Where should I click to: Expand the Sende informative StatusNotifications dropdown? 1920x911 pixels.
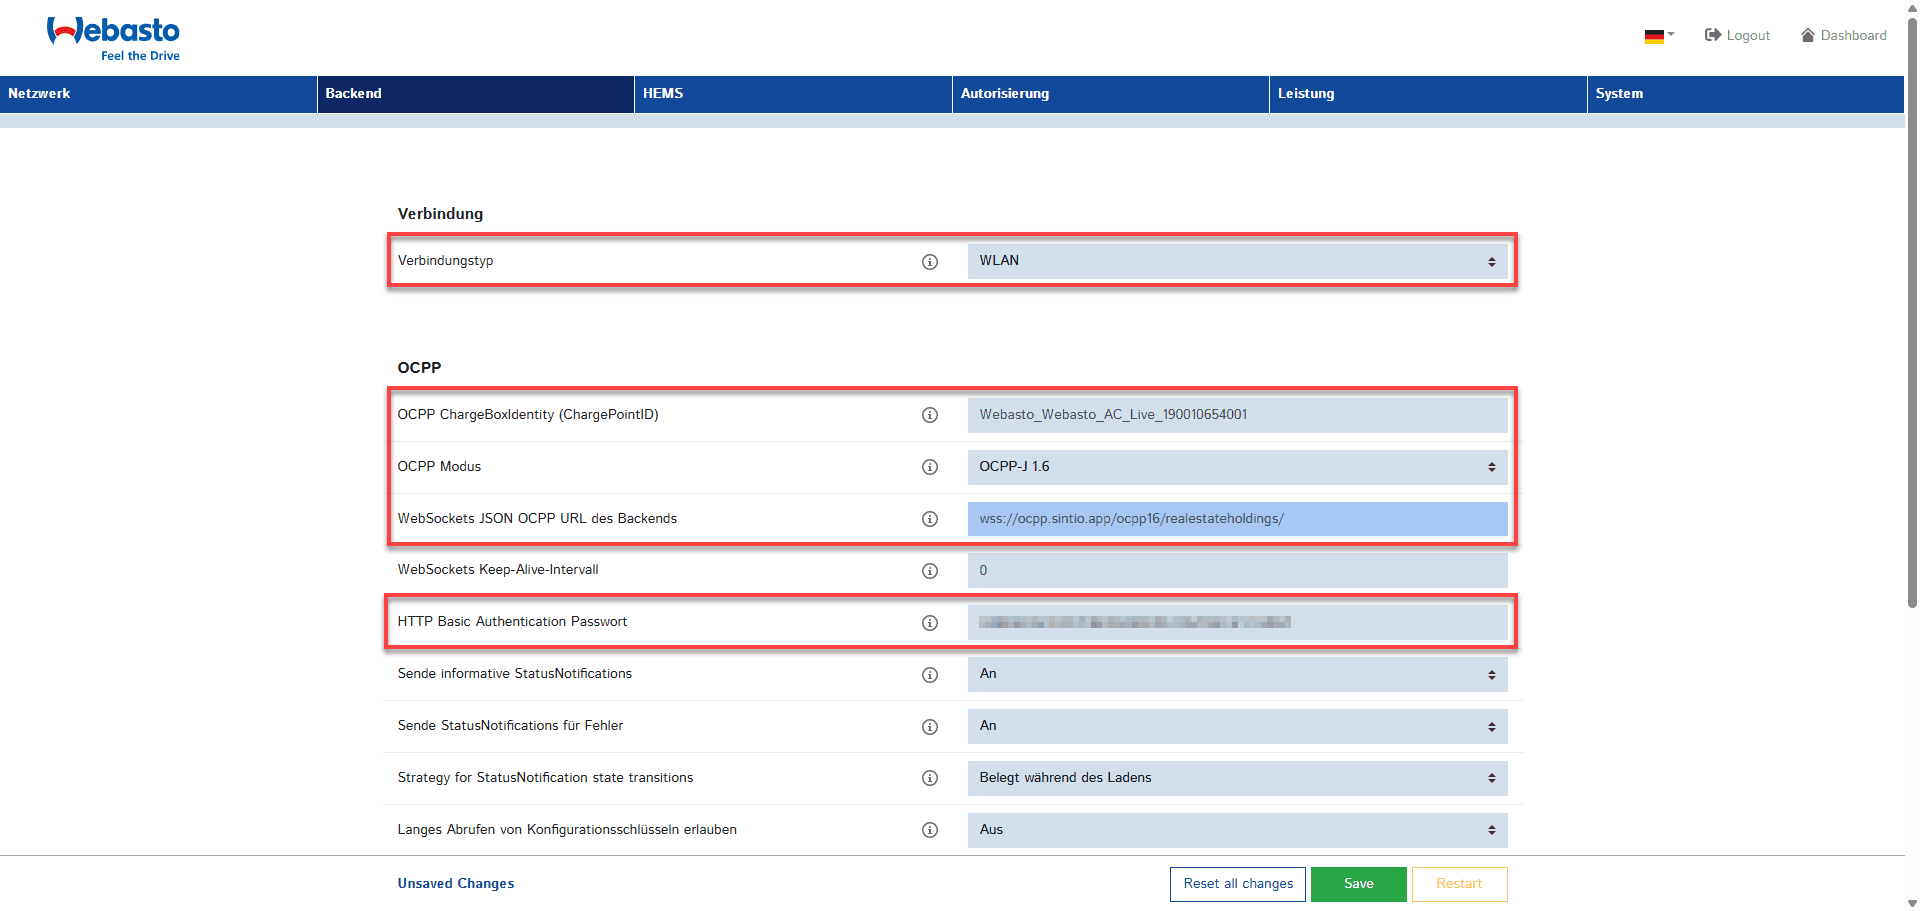click(x=1237, y=674)
